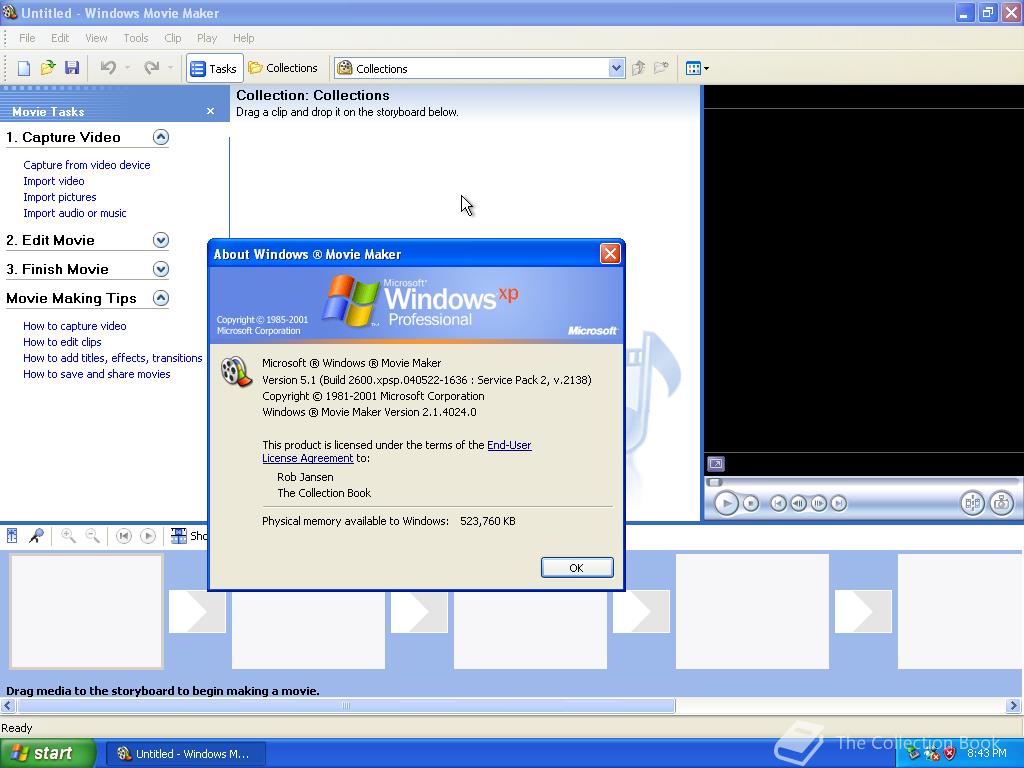Collapse the Movie Making Tips section

[161, 298]
